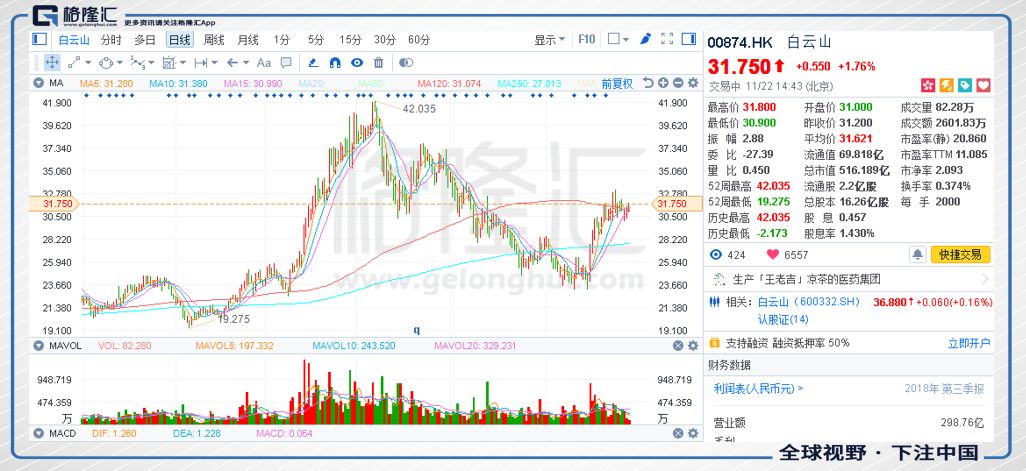Viewport: 1026px width, 471px height.
Task: Expand trend line tool options arrow
Action: [88, 63]
